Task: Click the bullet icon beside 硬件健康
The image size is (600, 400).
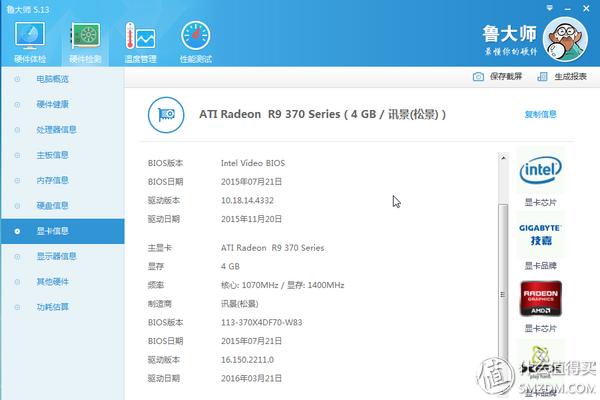Action: [x=17, y=104]
